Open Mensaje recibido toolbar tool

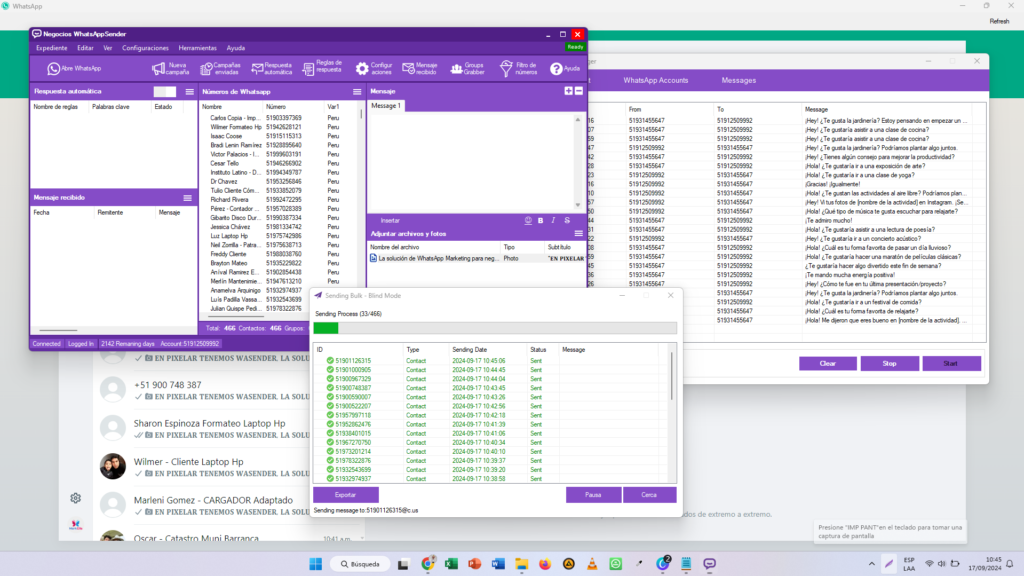419,69
